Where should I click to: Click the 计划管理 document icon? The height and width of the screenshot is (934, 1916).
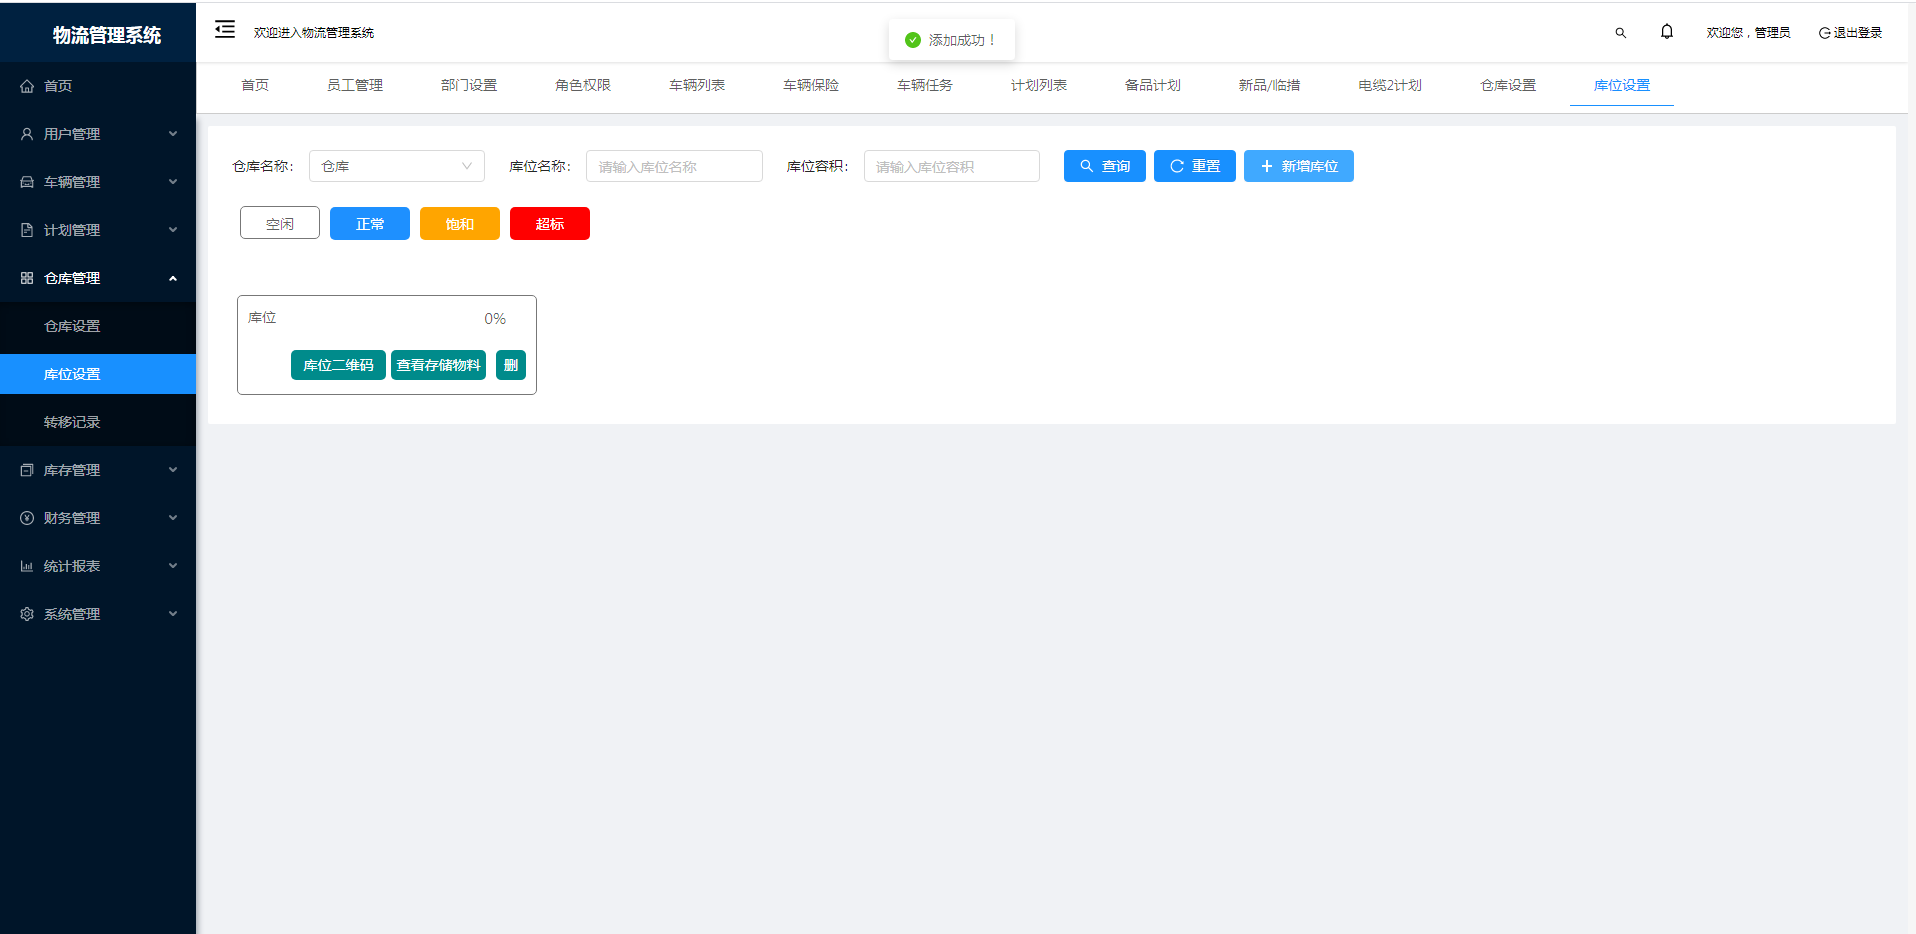(x=27, y=230)
